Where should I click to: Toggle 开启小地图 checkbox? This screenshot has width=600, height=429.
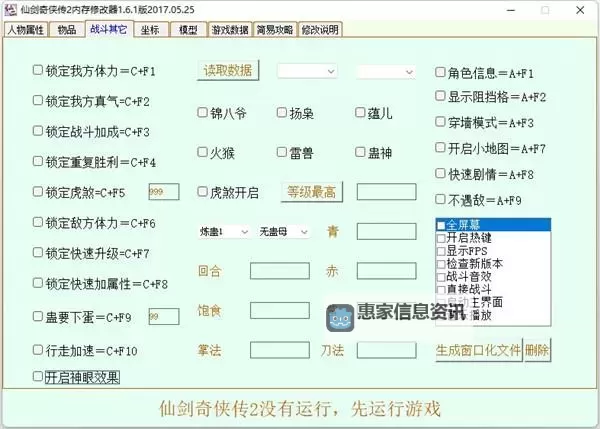(x=440, y=147)
